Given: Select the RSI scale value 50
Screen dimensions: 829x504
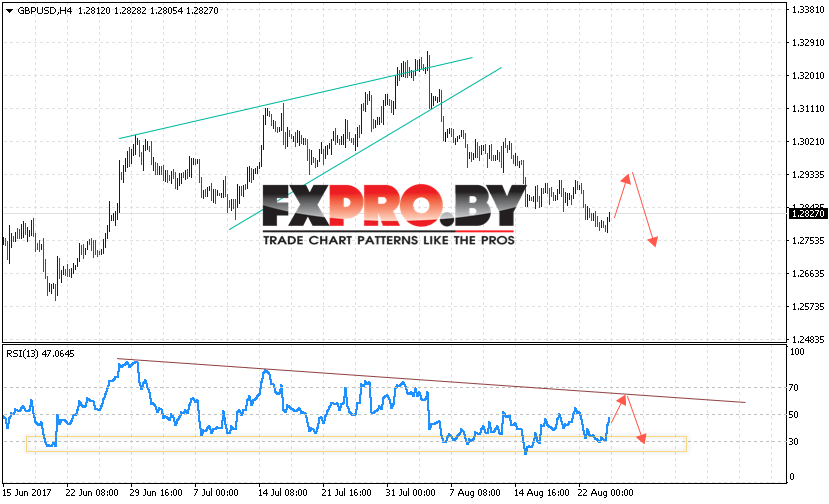Looking at the screenshot, I should [x=794, y=415].
